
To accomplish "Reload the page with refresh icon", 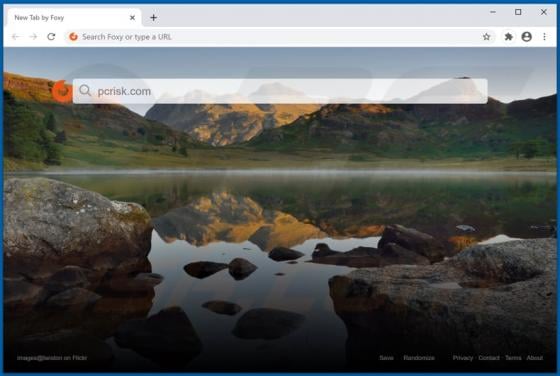I will click(x=51, y=37).
